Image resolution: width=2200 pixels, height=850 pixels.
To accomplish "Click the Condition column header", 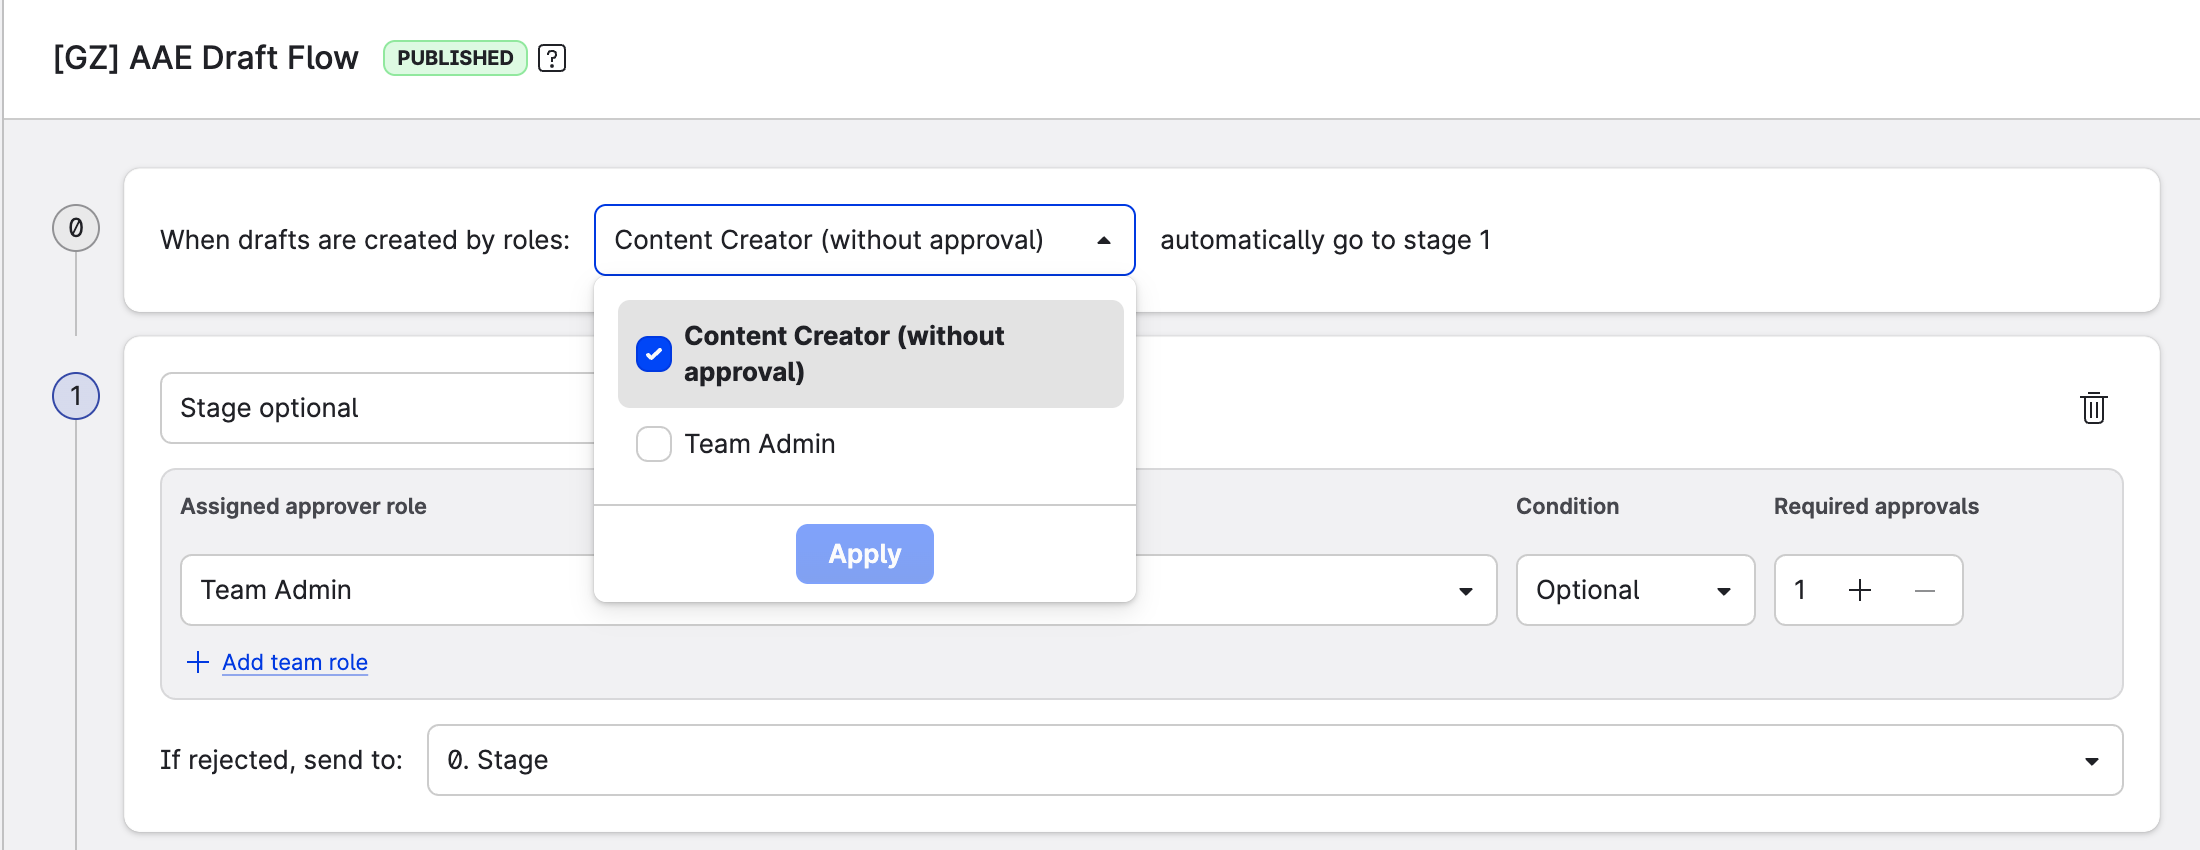I will coord(1567,506).
